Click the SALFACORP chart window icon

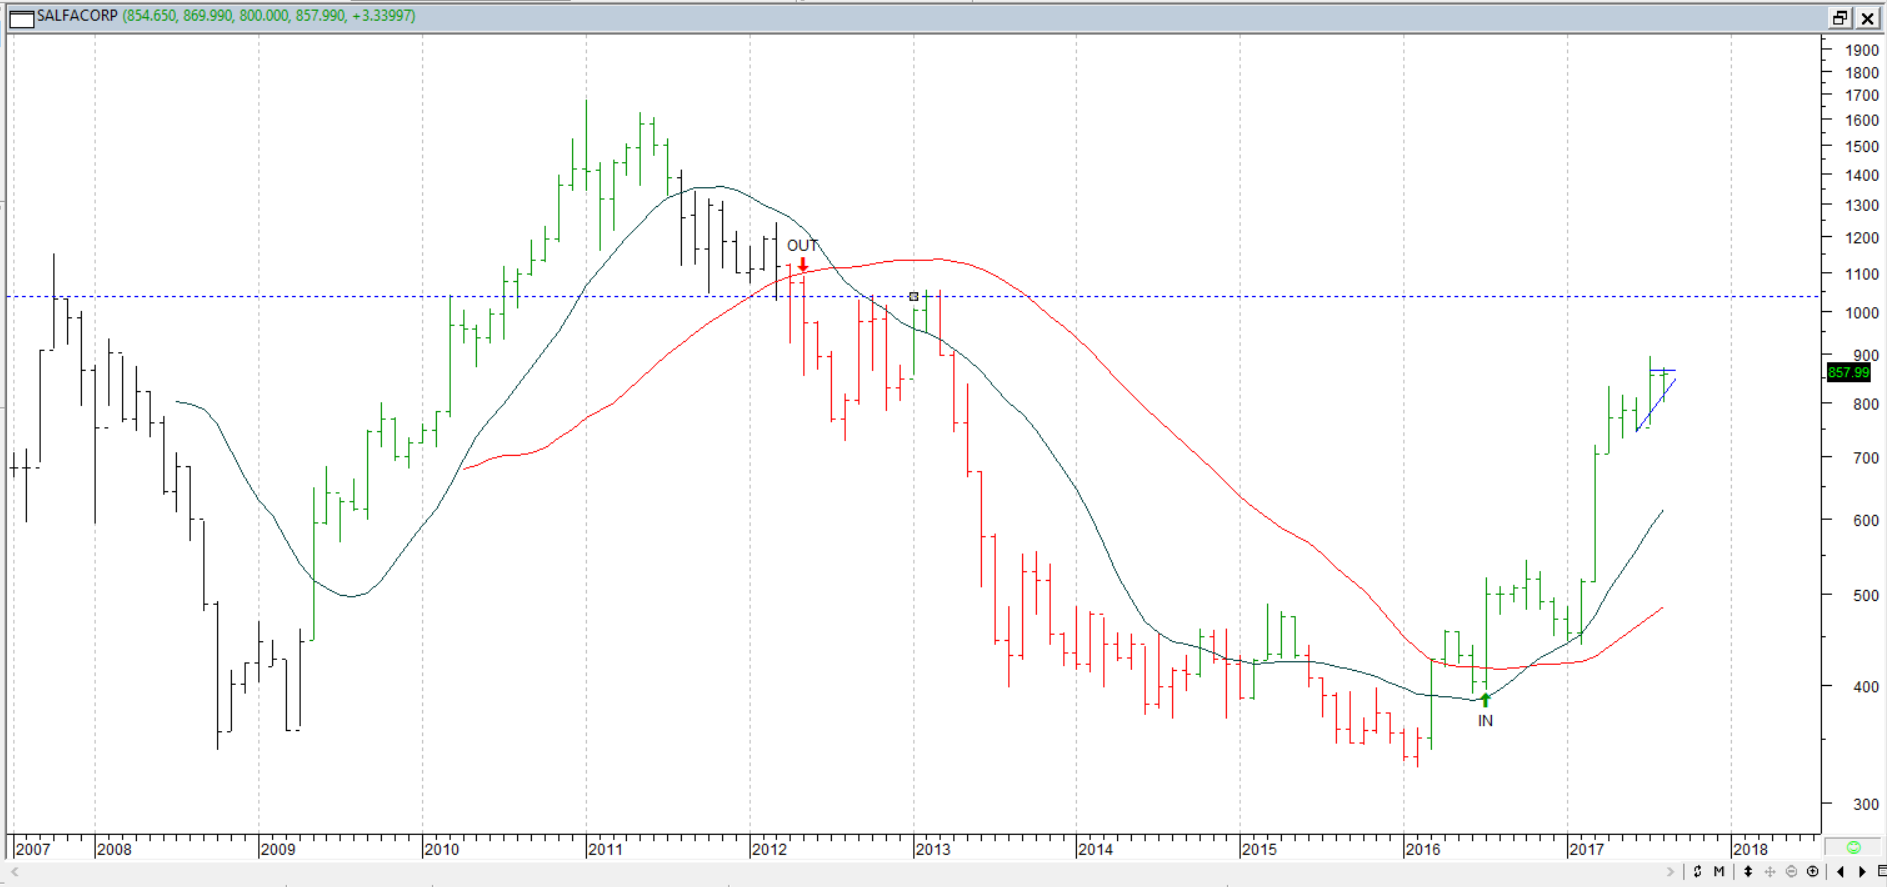click(x=21, y=17)
